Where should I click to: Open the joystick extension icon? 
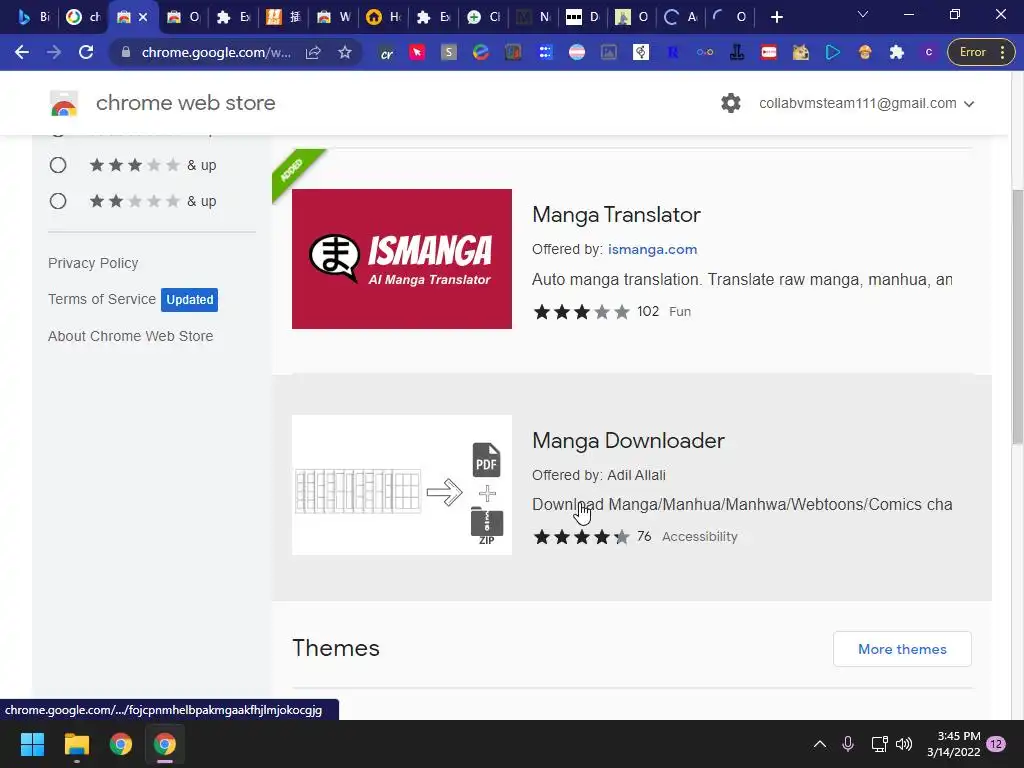[737, 52]
